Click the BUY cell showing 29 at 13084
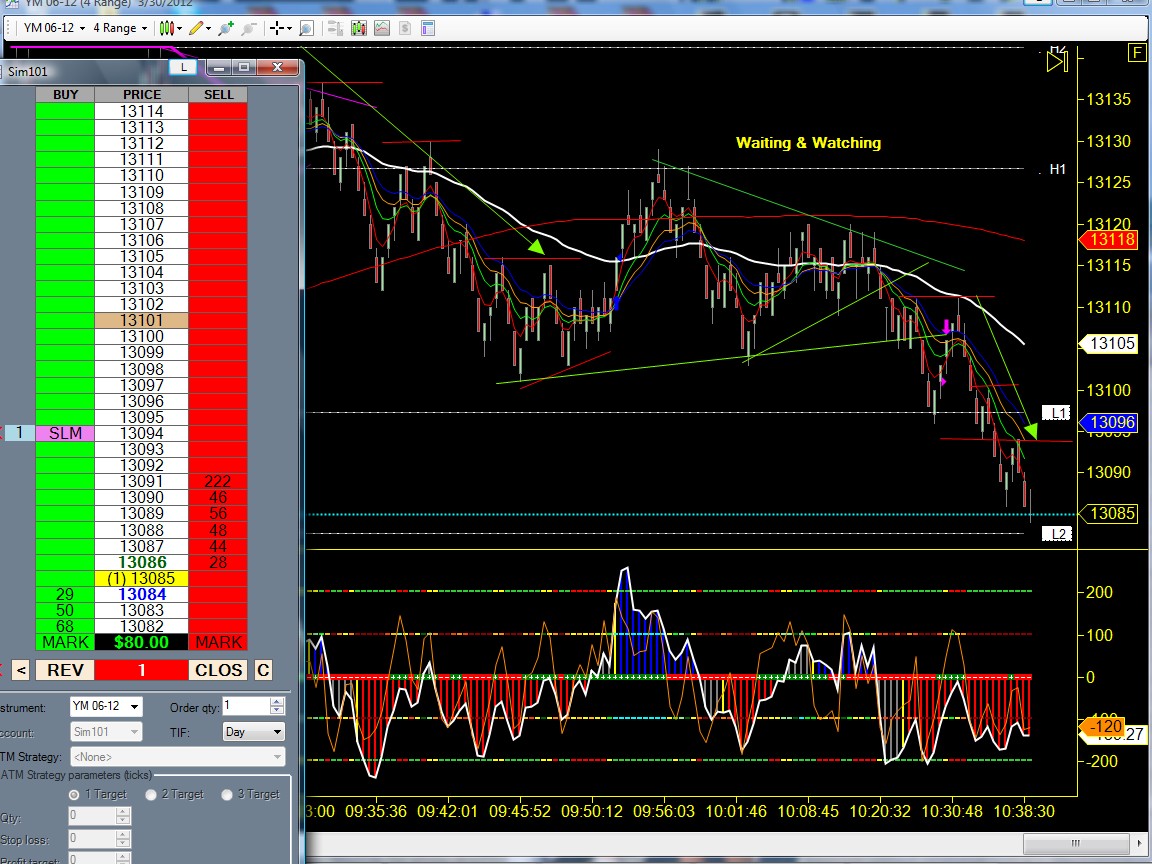 (x=65, y=594)
